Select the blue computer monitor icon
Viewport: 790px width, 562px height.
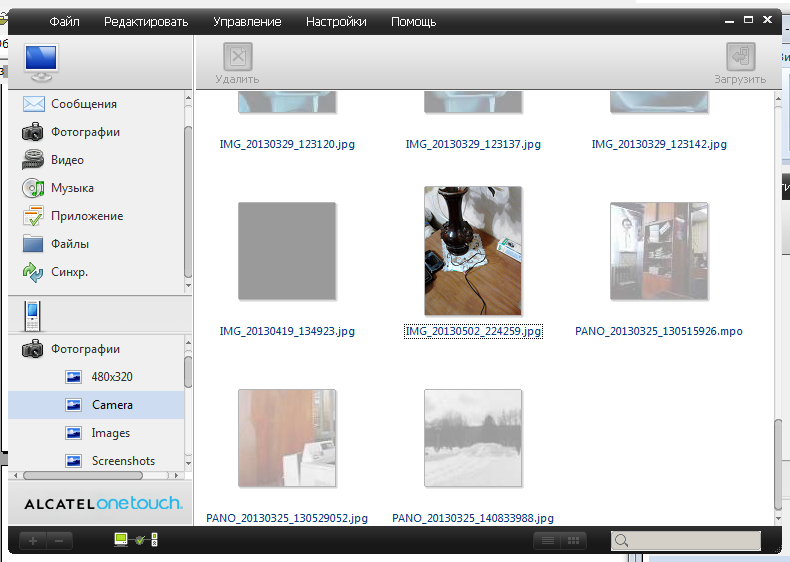click(41, 62)
